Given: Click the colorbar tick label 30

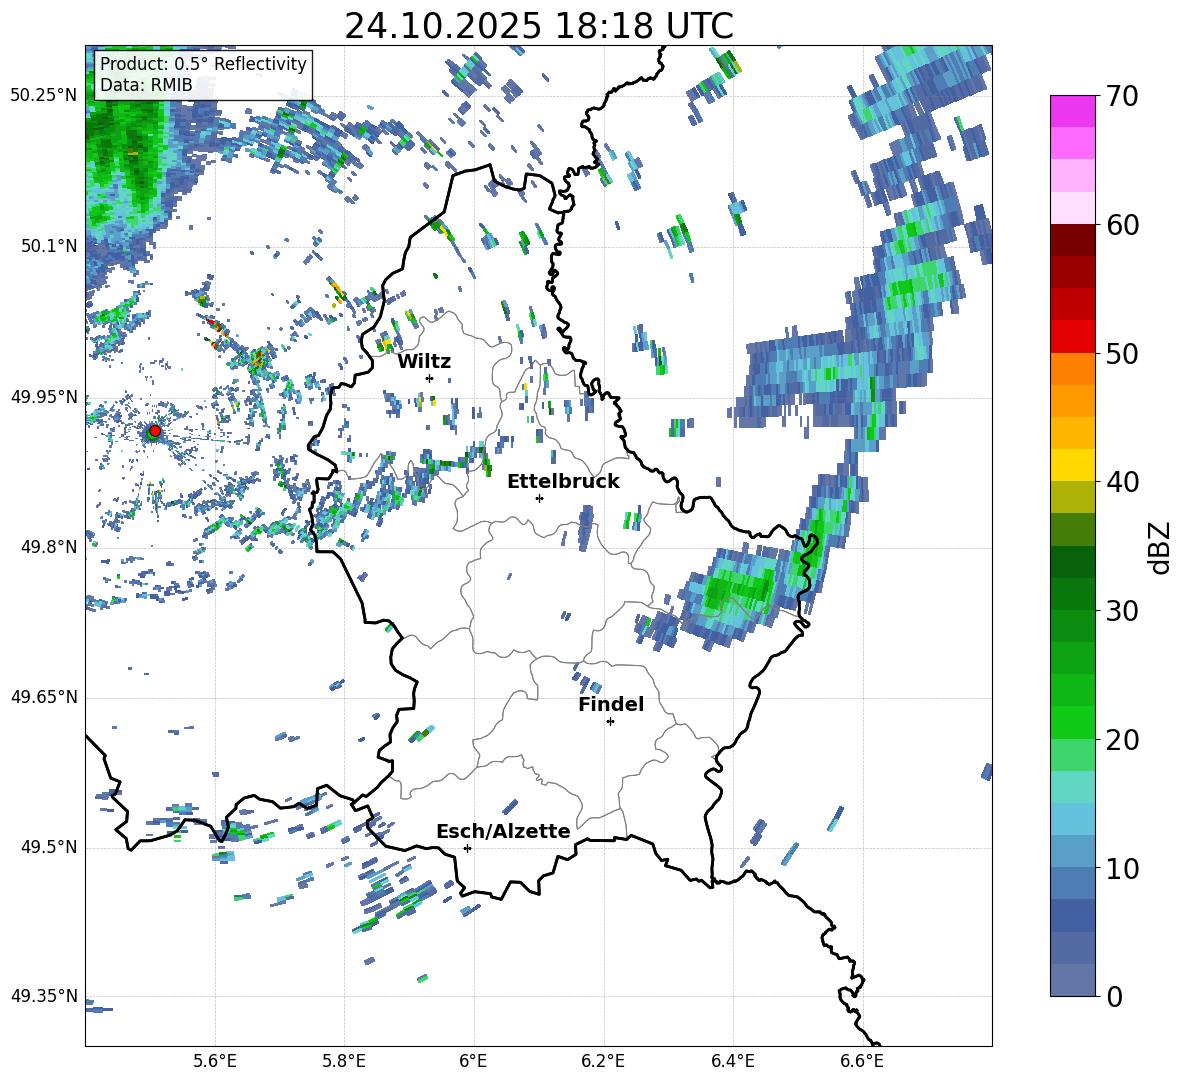Looking at the screenshot, I should point(1122,611).
